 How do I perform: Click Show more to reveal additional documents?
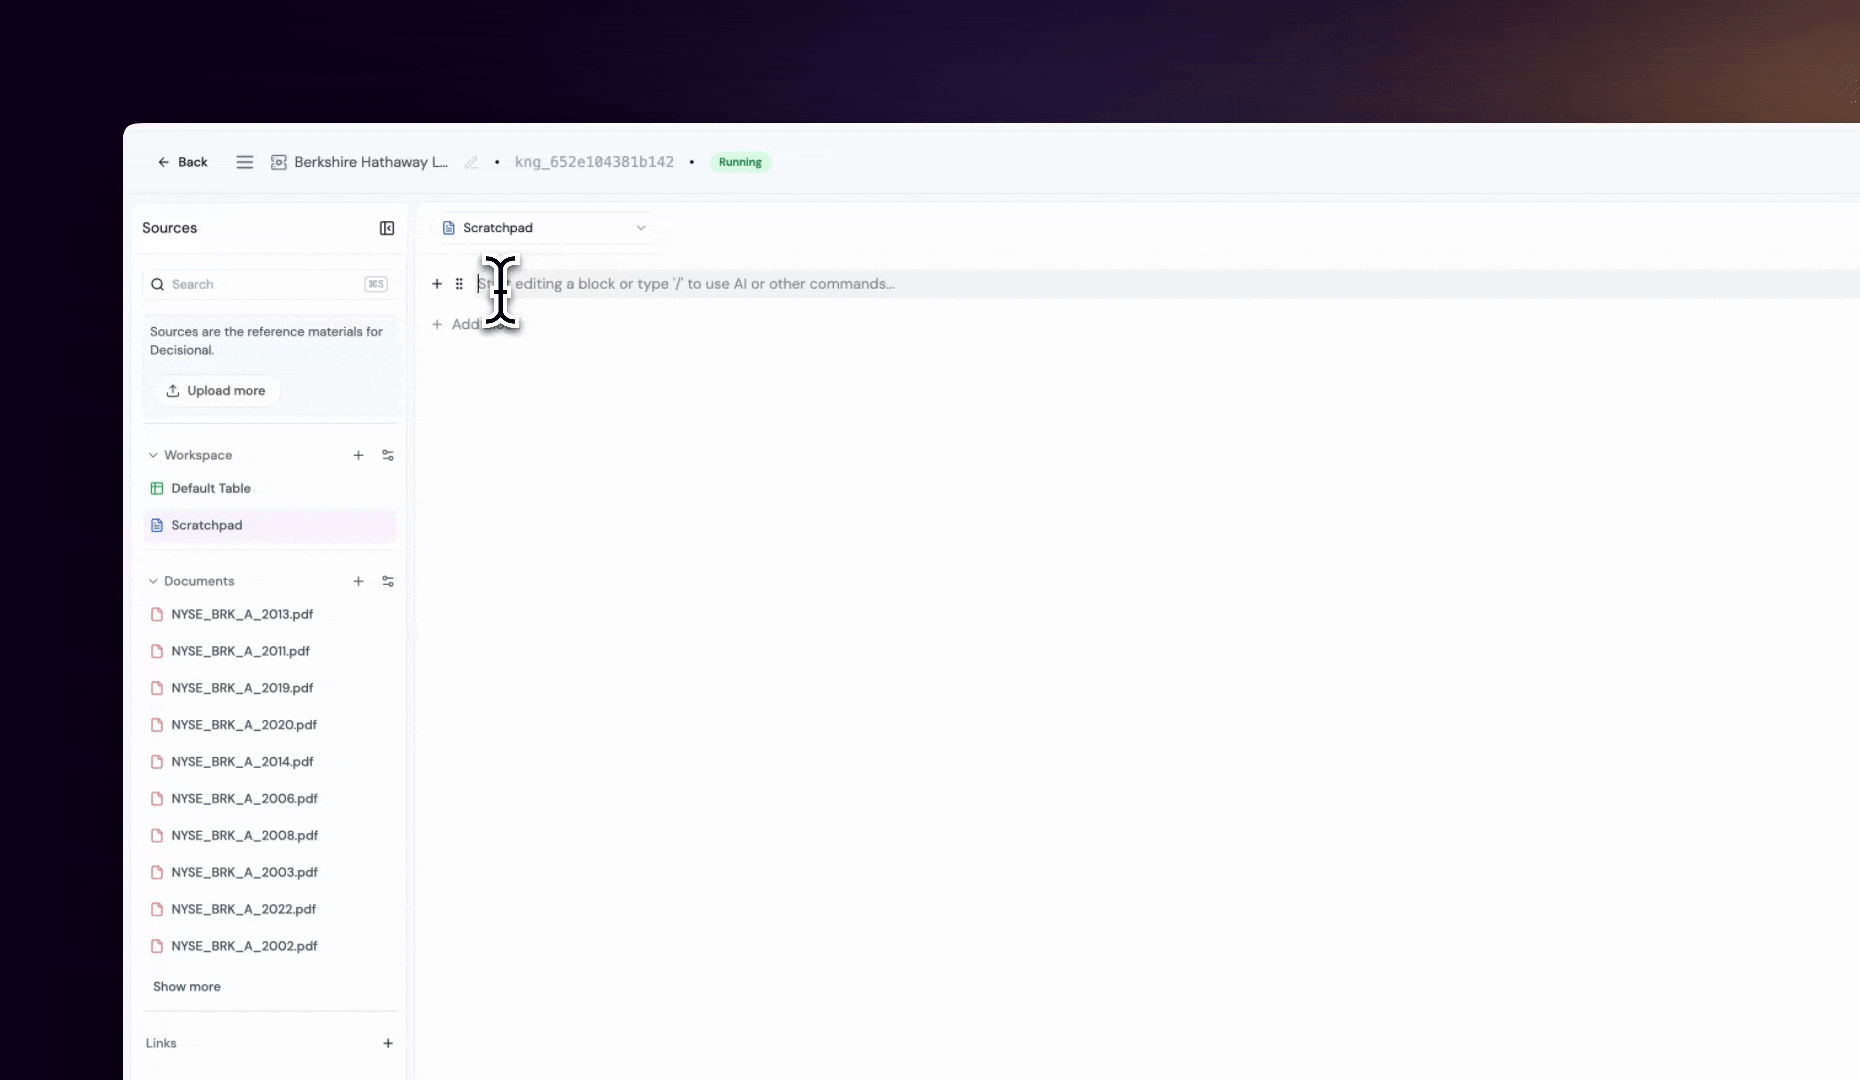click(187, 986)
